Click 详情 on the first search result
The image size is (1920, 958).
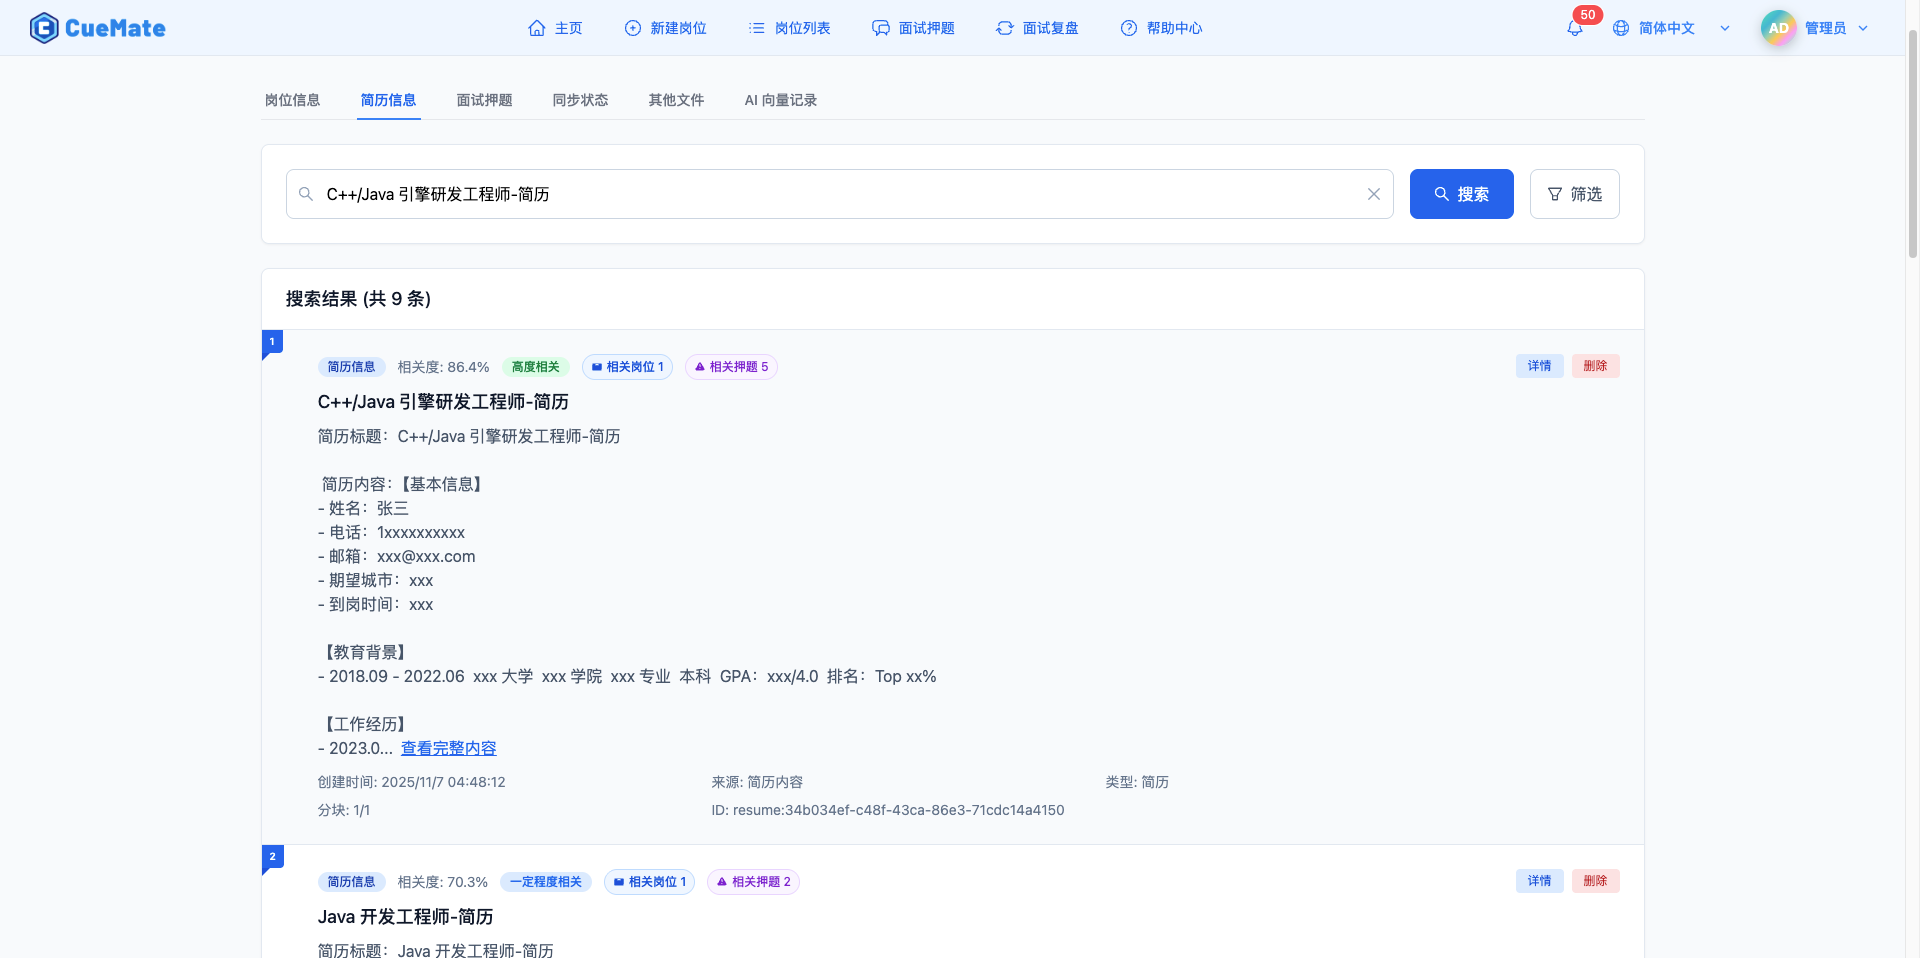point(1539,366)
